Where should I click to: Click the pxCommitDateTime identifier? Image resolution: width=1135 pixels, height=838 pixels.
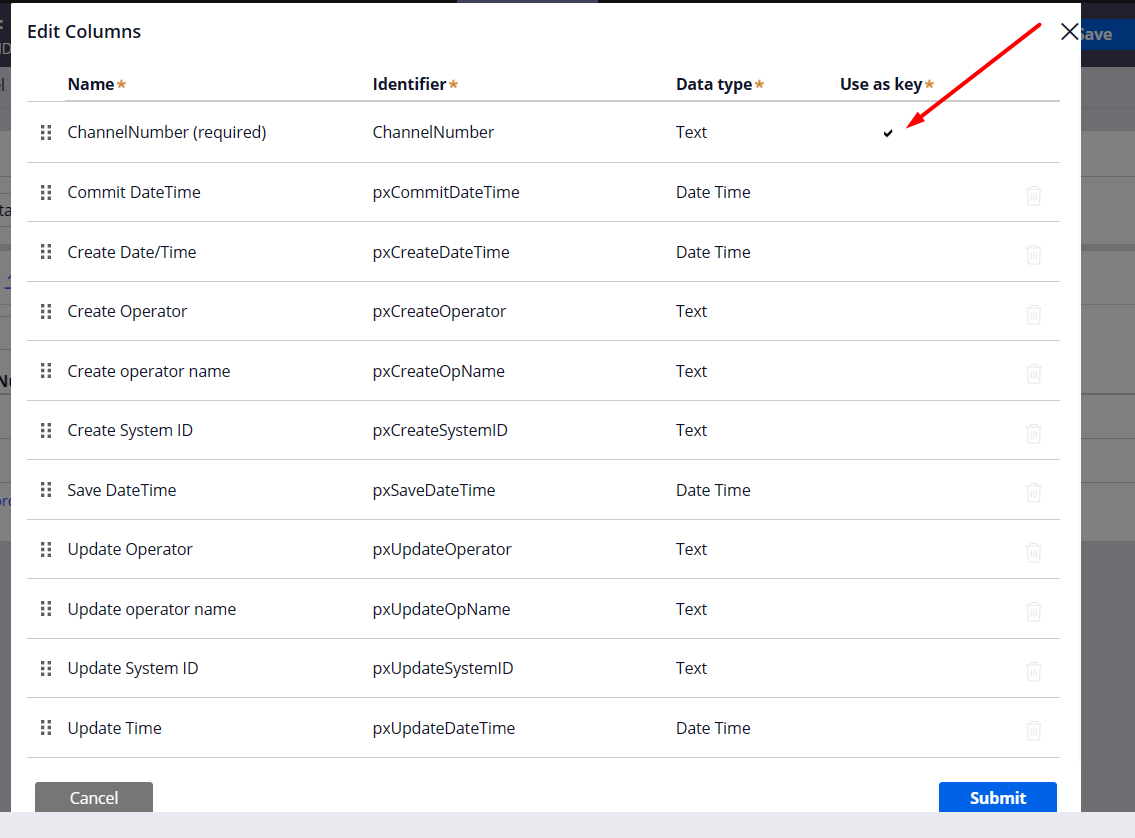[446, 192]
